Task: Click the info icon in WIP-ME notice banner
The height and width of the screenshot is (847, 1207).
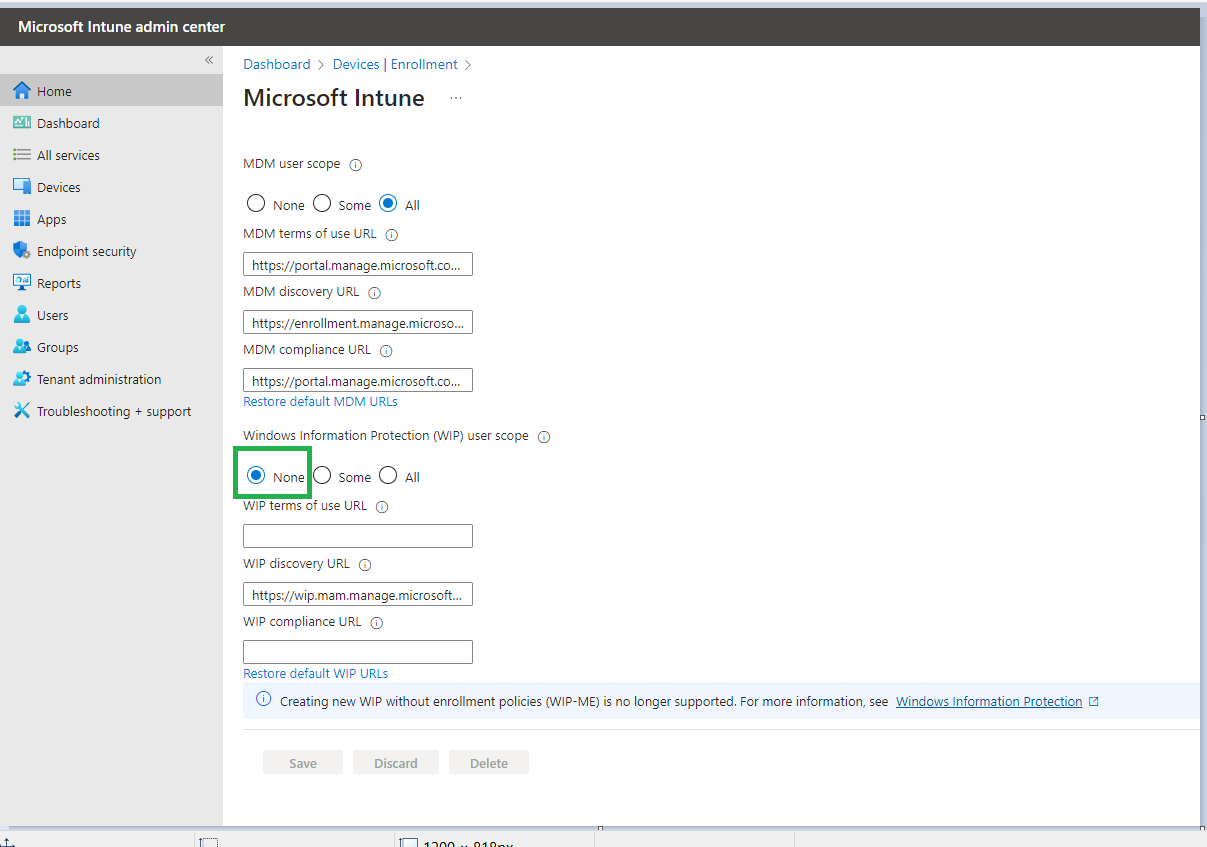Action: pyautogui.click(x=264, y=700)
